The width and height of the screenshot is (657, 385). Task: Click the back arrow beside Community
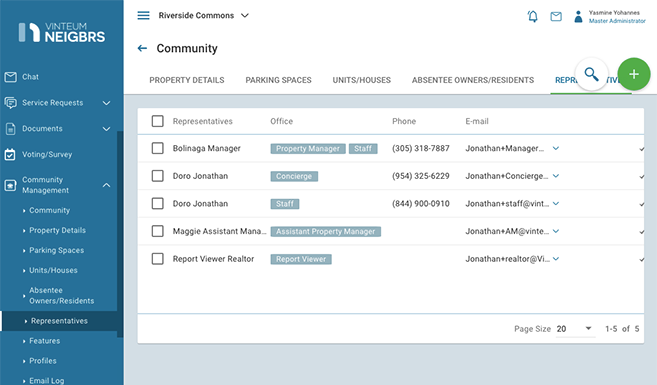click(142, 48)
